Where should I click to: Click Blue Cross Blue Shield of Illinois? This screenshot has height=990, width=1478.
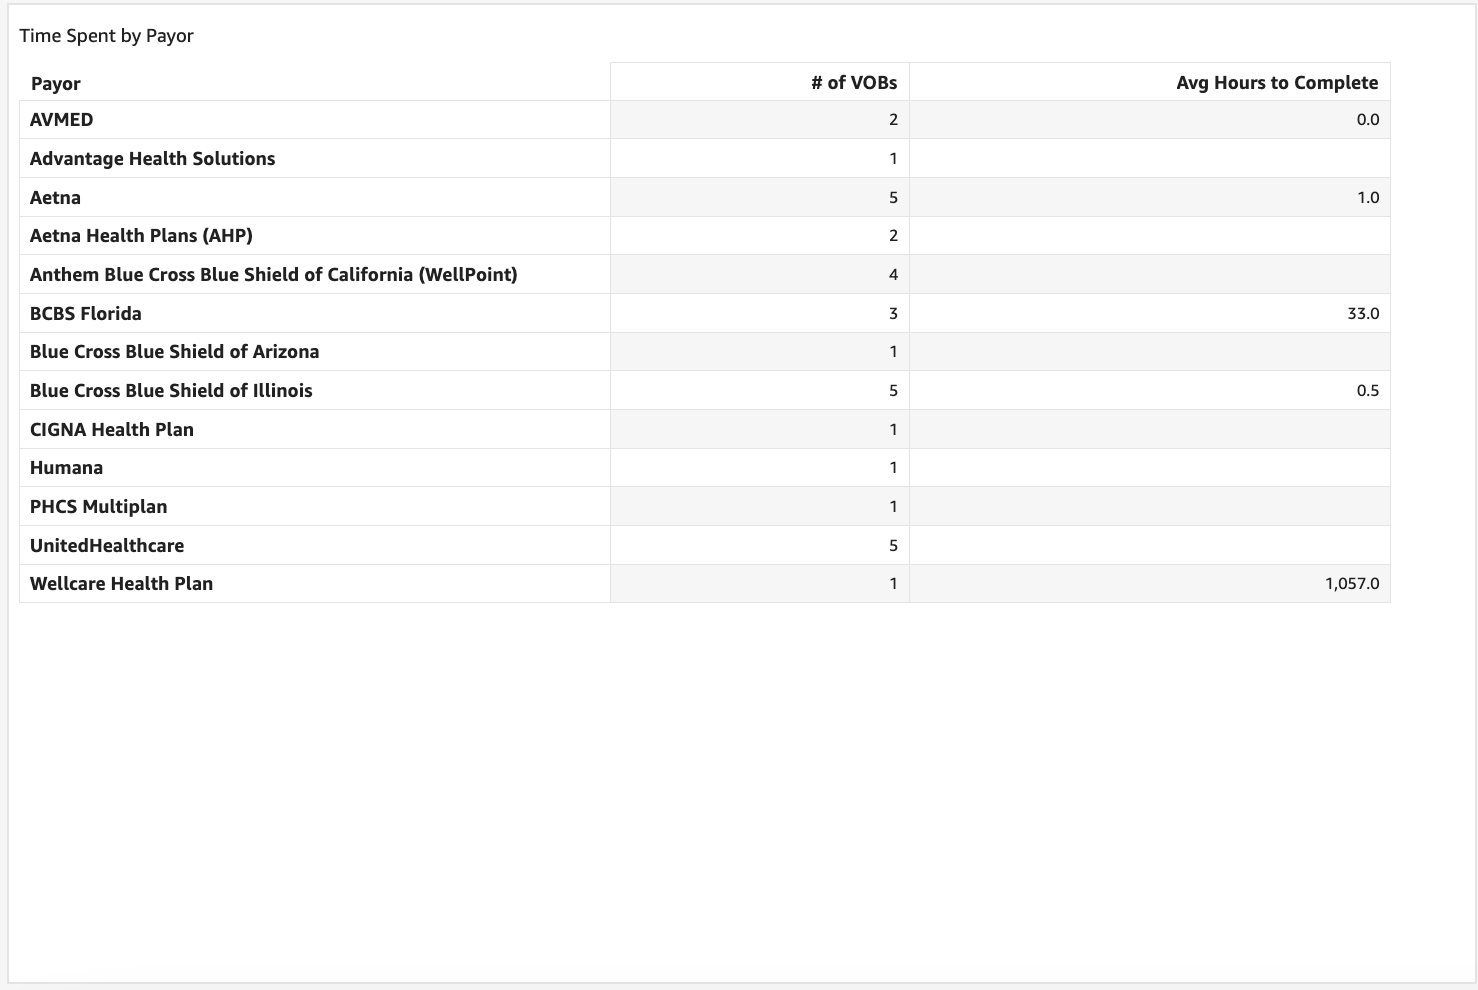coord(171,391)
